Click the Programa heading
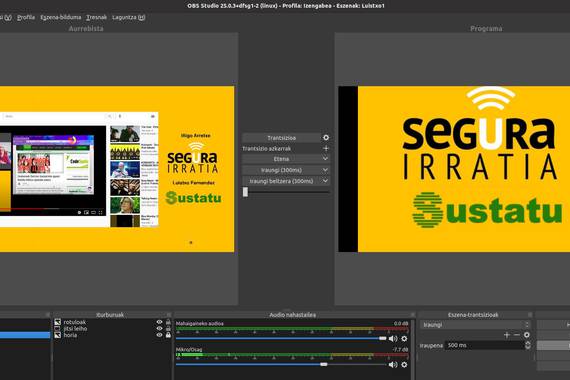Viewport: 570px width, 380px height. coord(486,28)
